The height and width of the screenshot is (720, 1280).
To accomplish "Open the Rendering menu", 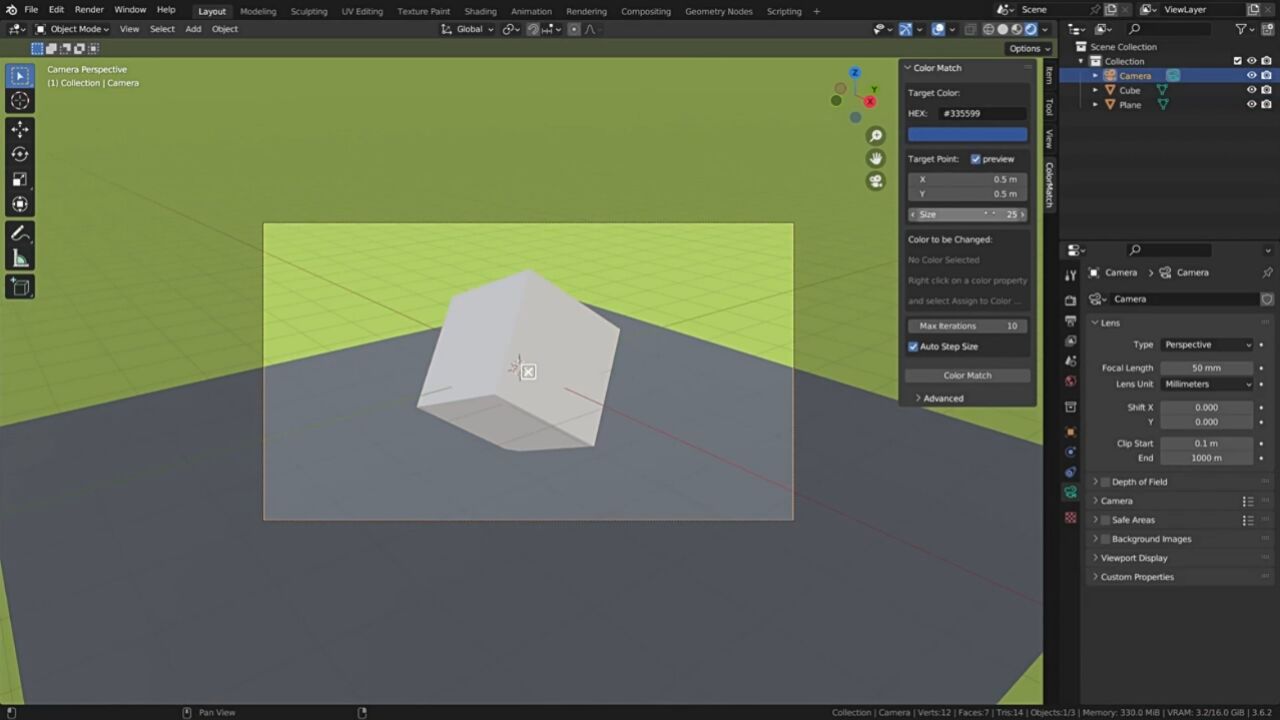I will coord(586,11).
